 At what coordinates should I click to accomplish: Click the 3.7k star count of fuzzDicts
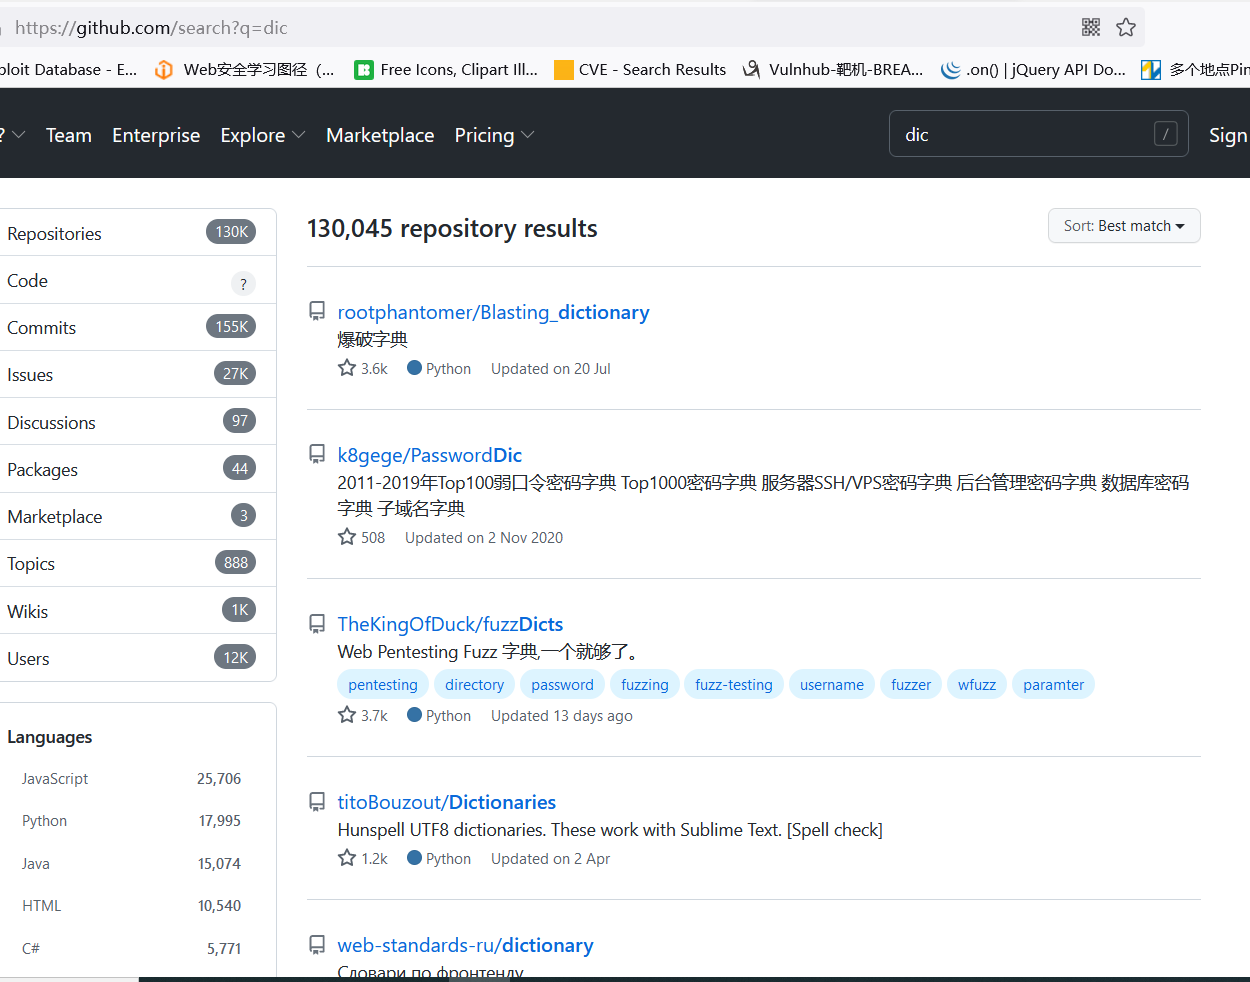pos(363,715)
